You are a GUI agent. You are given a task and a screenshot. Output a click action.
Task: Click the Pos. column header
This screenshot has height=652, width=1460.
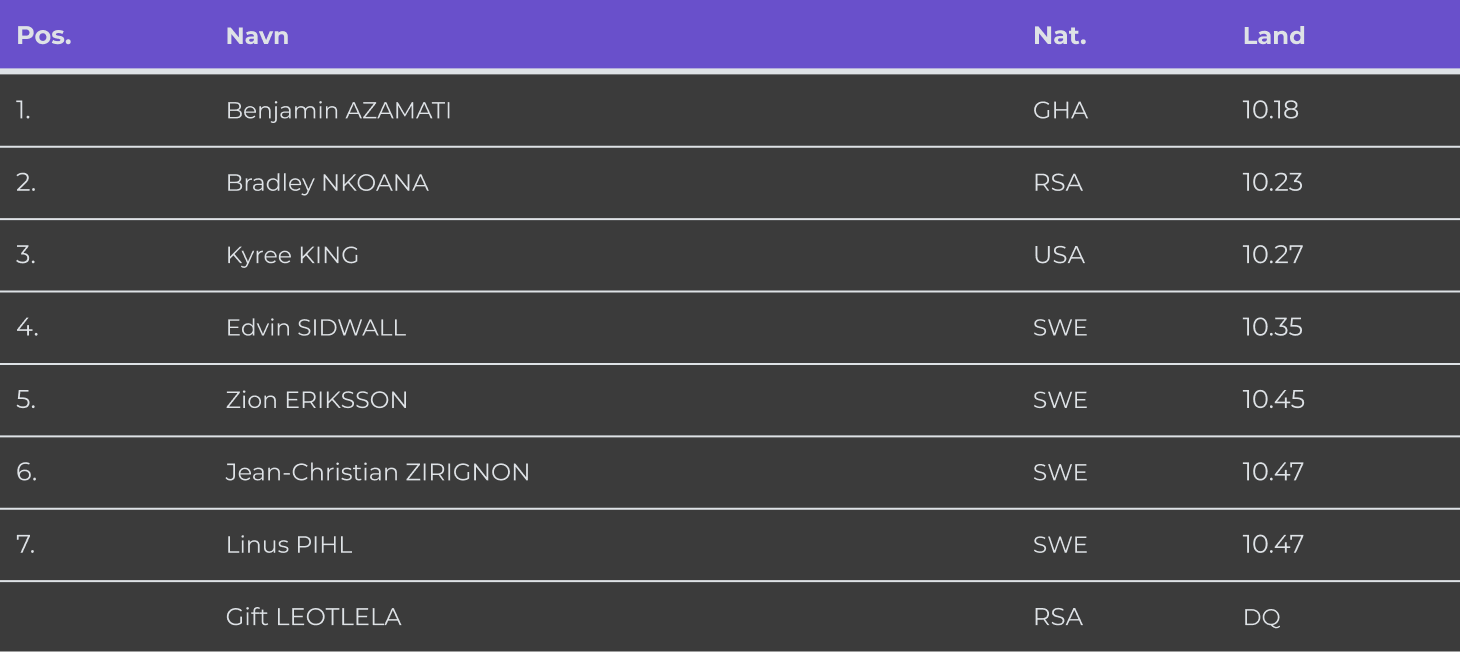[x=44, y=36]
